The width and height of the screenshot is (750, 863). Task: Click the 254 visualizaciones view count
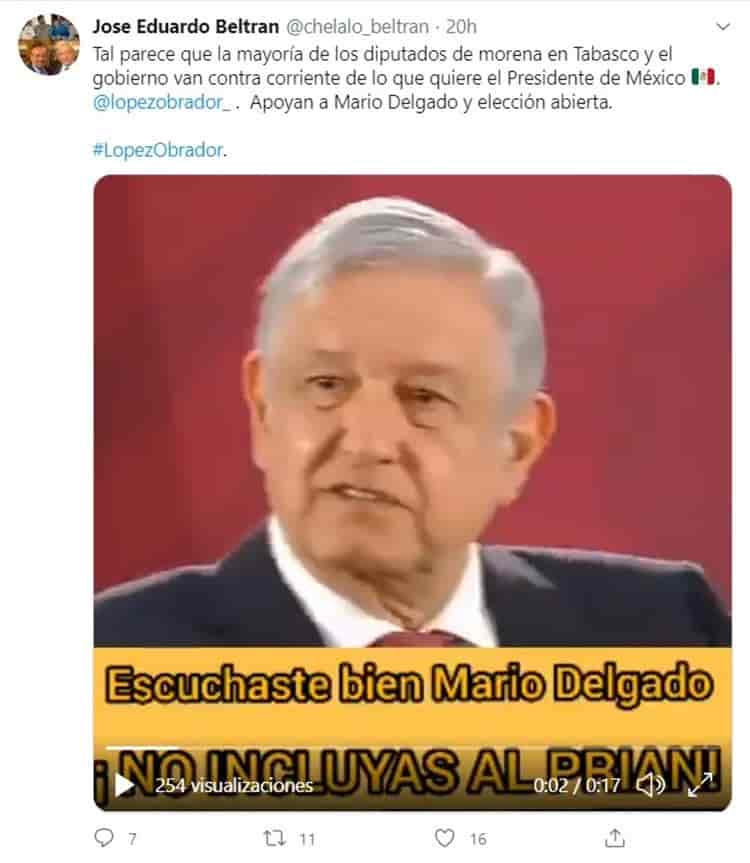[234, 785]
